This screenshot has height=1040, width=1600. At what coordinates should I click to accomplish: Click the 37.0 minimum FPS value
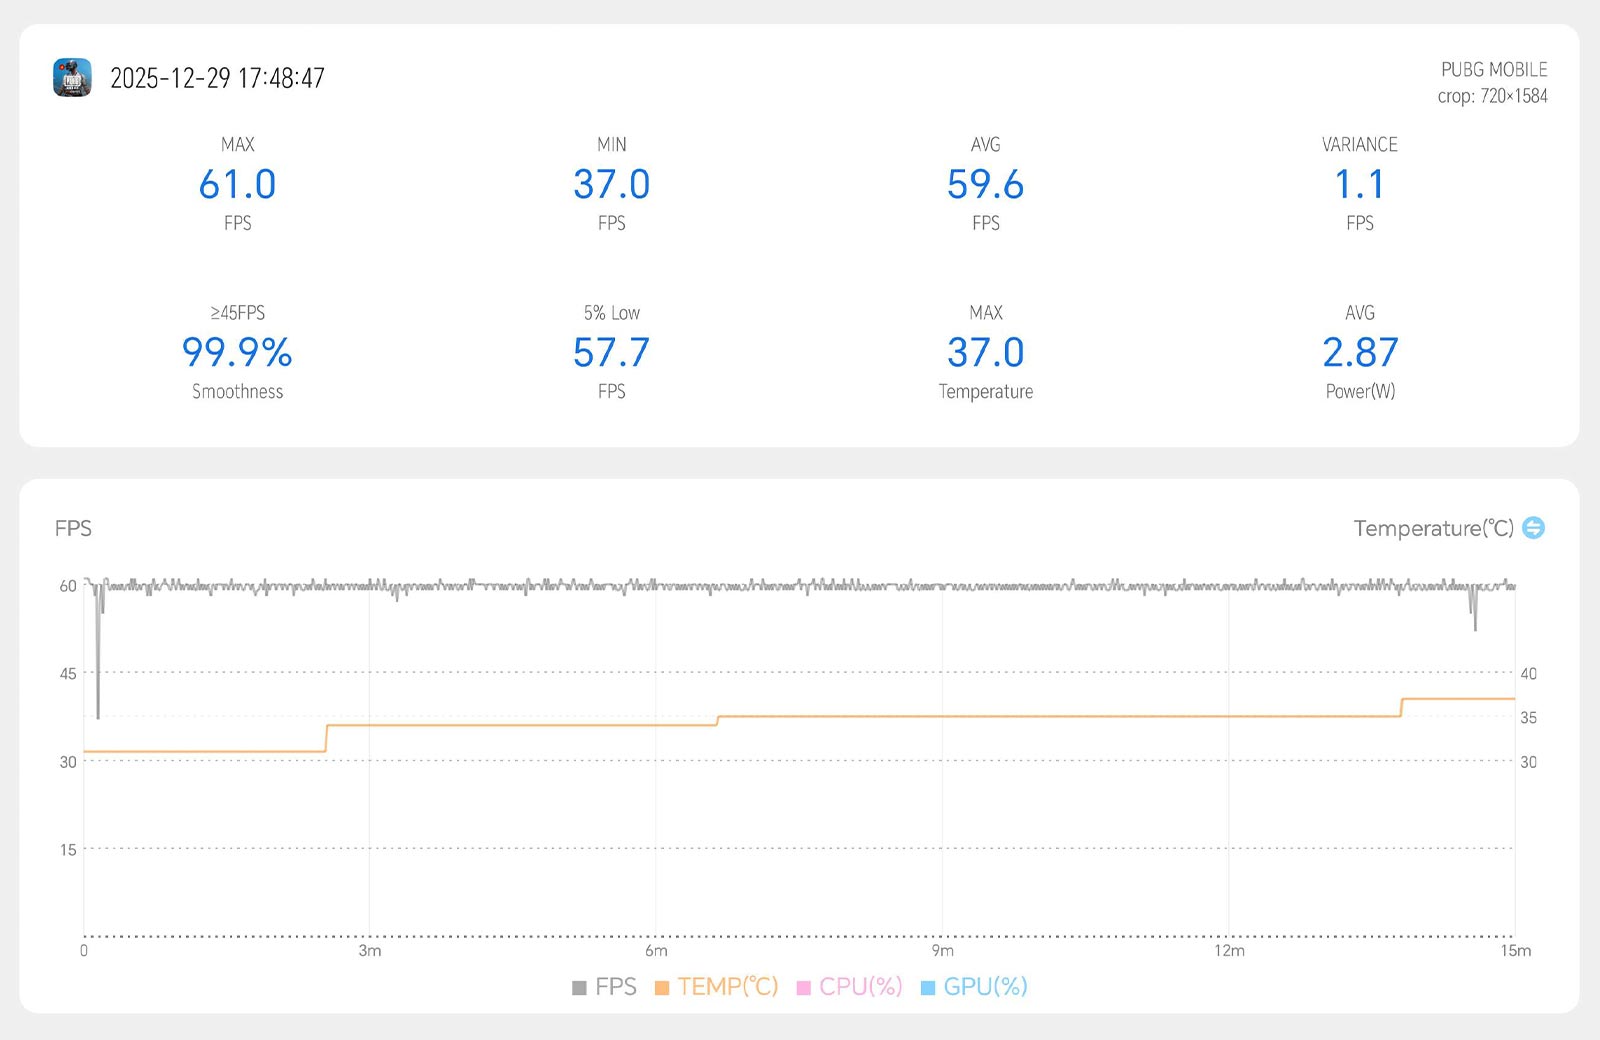[611, 184]
